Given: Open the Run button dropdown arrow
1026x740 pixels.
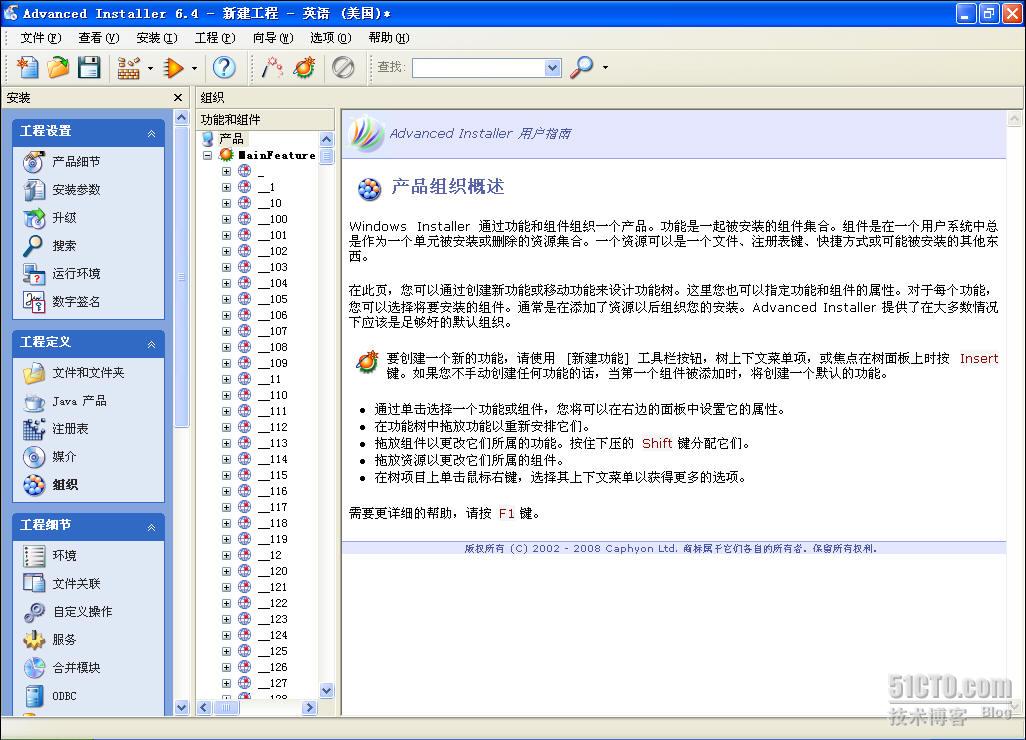Looking at the screenshot, I should [x=194, y=67].
